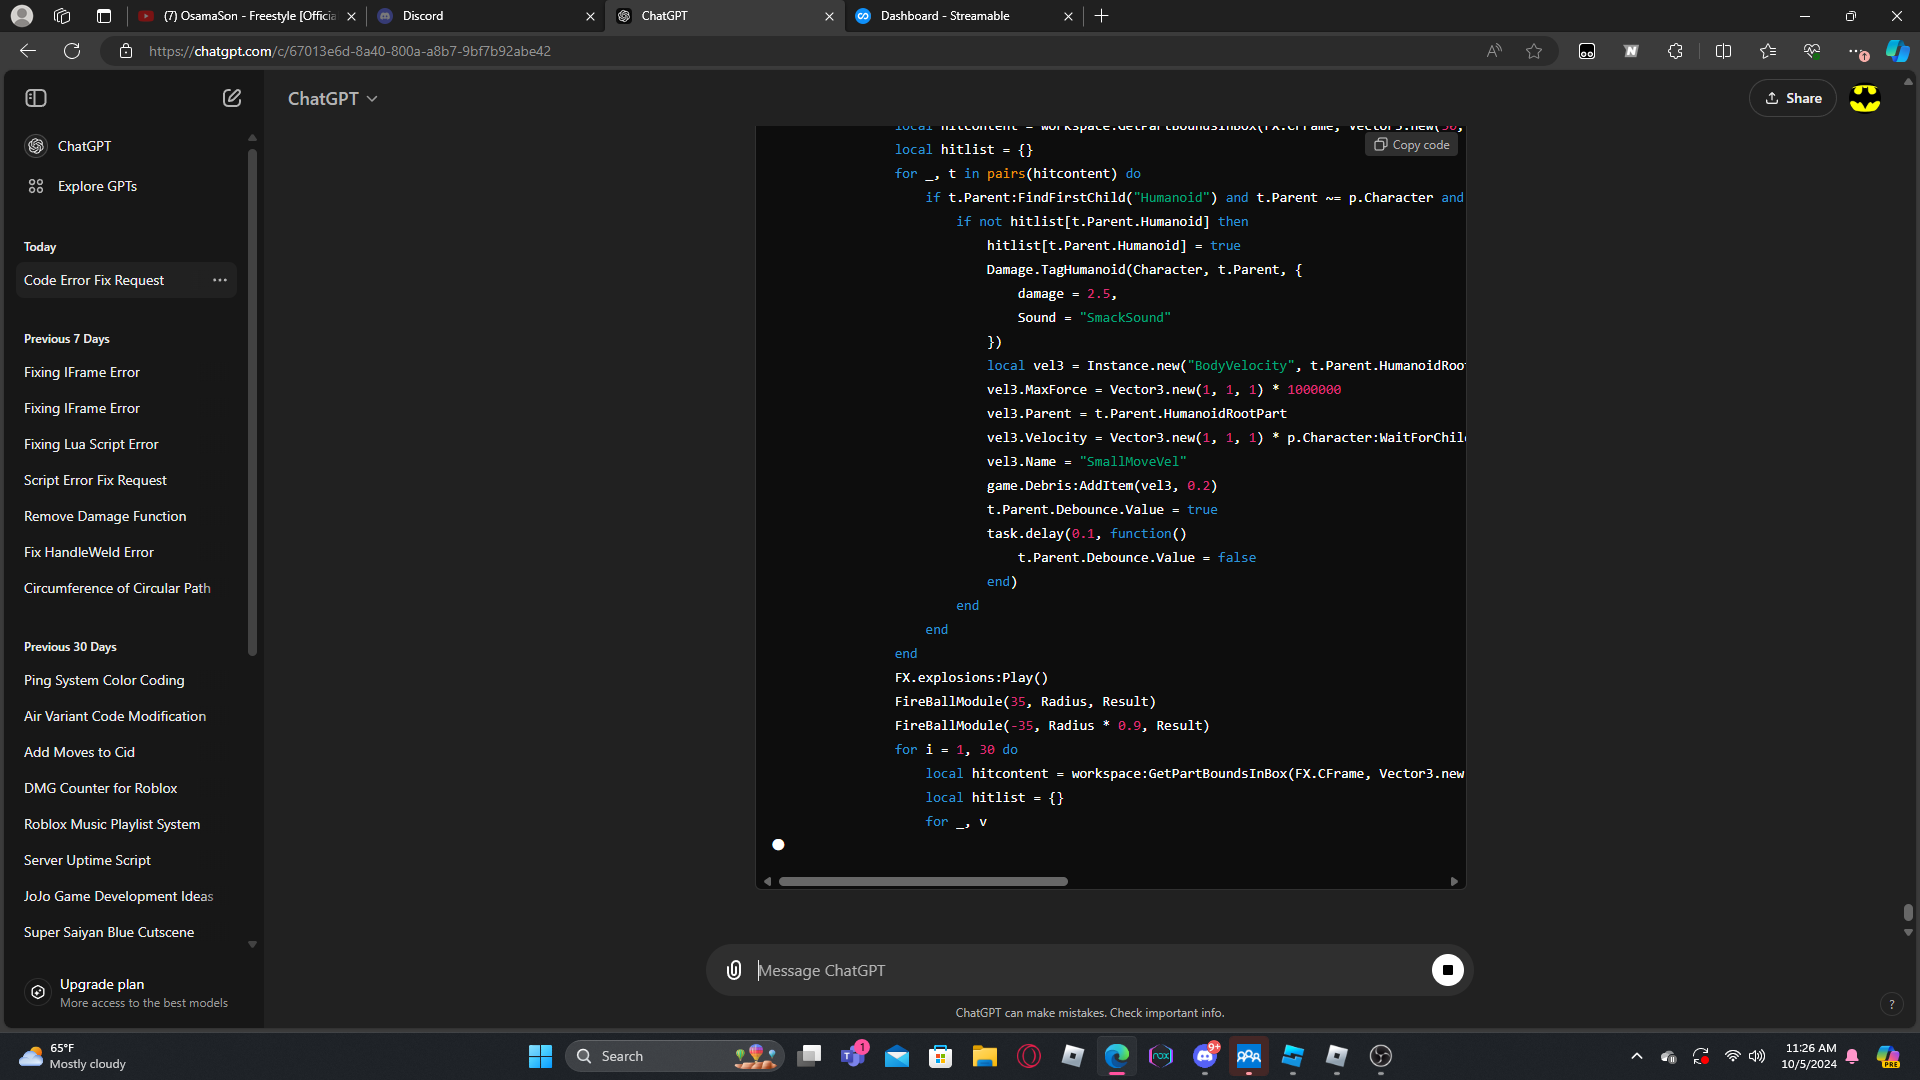
Task: Open Explore GPTs in sidebar
Action: pos(97,186)
